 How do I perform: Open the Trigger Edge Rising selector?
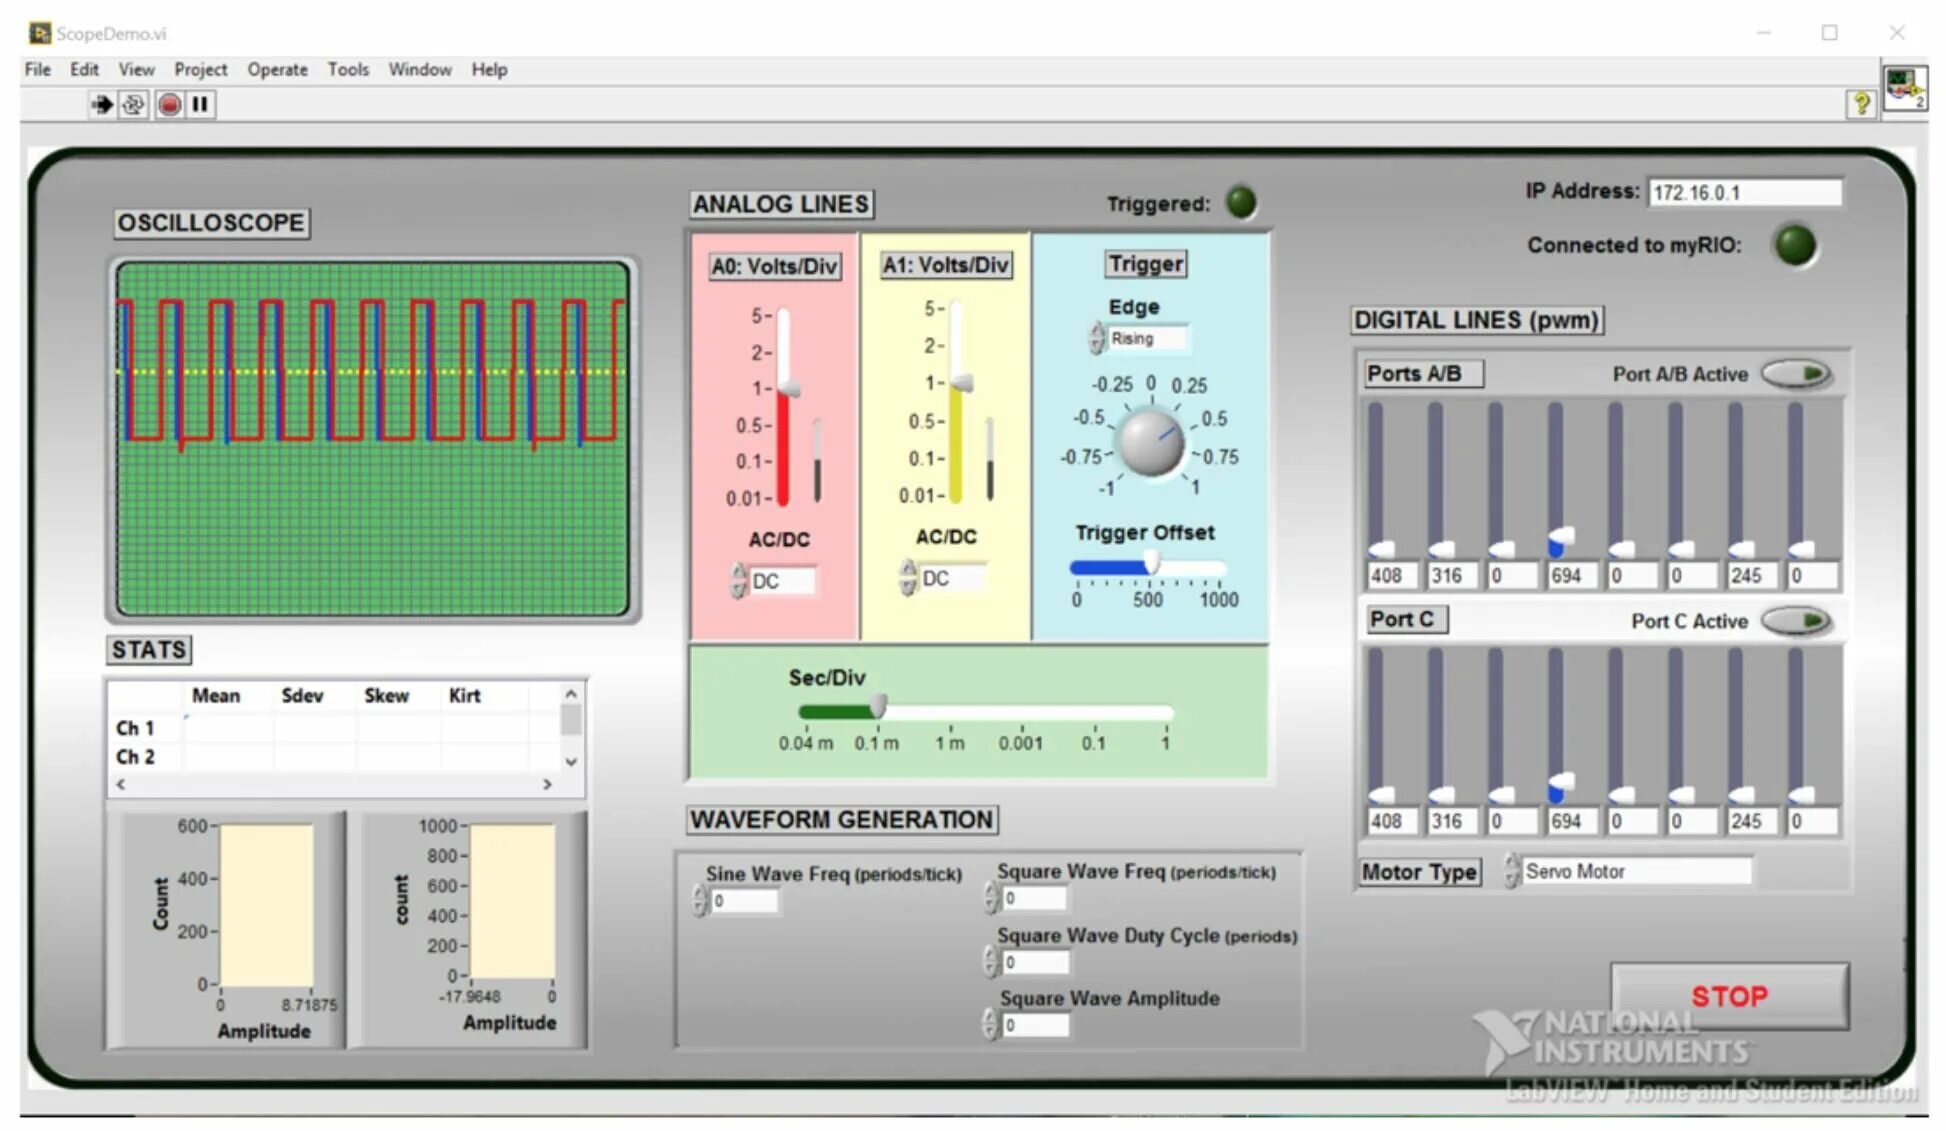click(x=1146, y=339)
